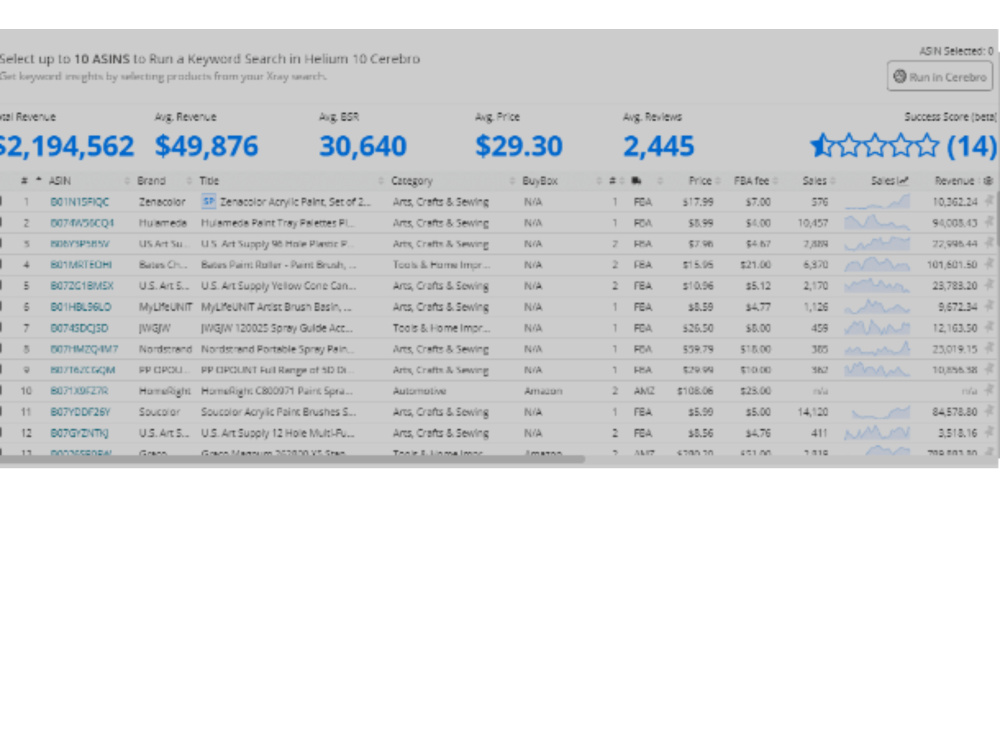Screen dimensions: 1000x750
Task: Pin the JWGJW row
Action: pos(989,328)
